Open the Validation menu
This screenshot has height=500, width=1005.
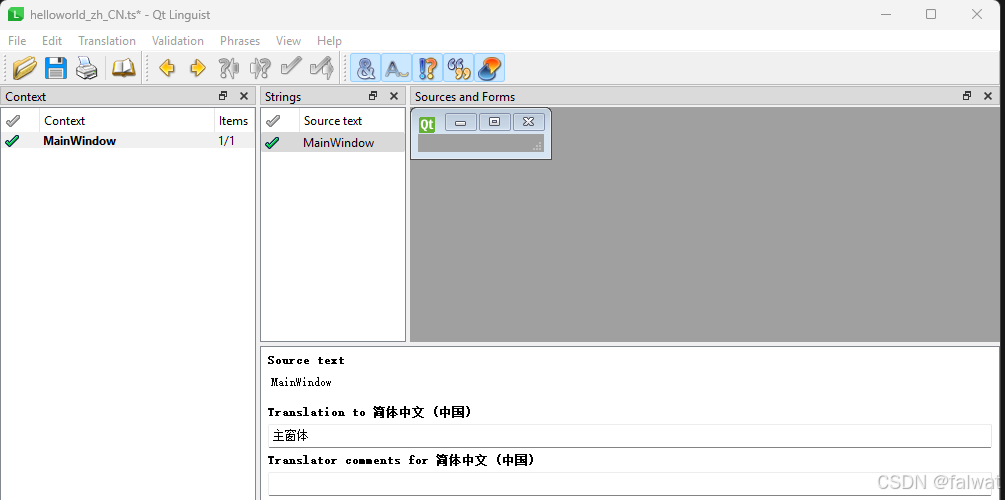[178, 41]
